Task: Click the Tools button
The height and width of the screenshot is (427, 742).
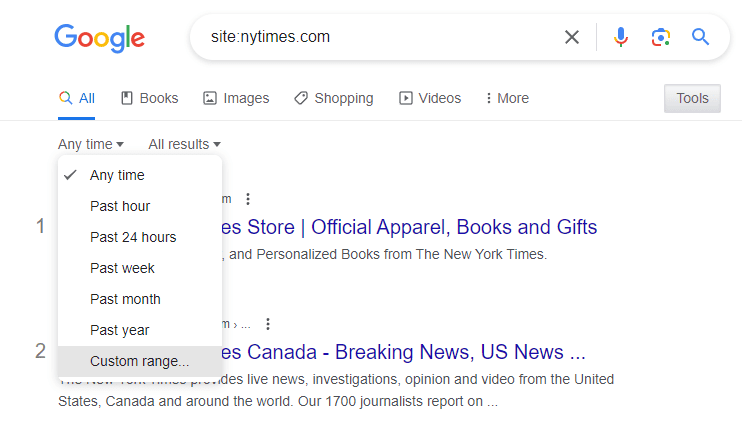Action: (692, 98)
